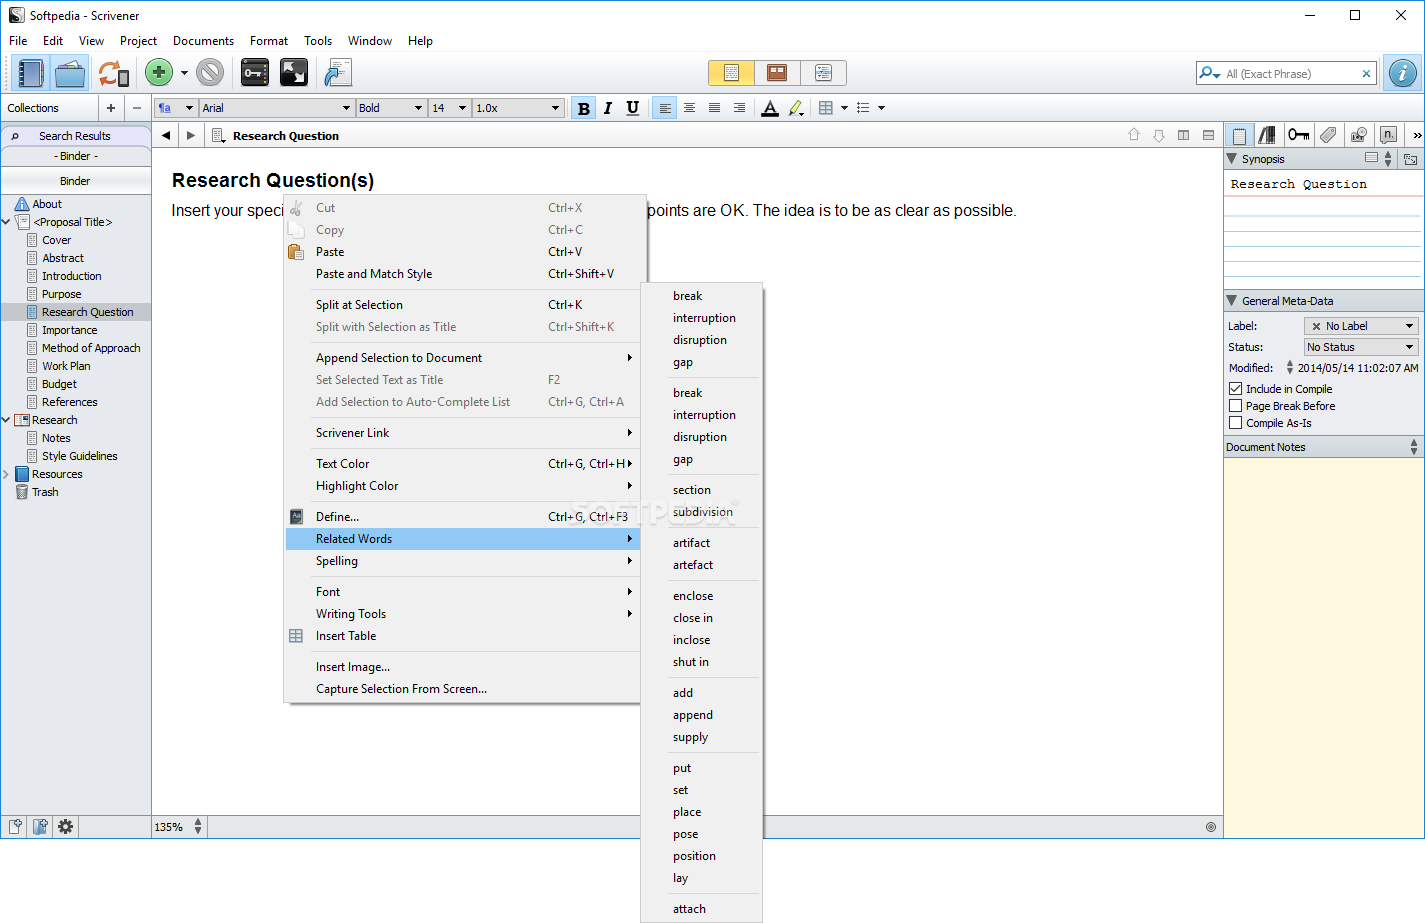Go to next document down arrow

[1159, 135]
